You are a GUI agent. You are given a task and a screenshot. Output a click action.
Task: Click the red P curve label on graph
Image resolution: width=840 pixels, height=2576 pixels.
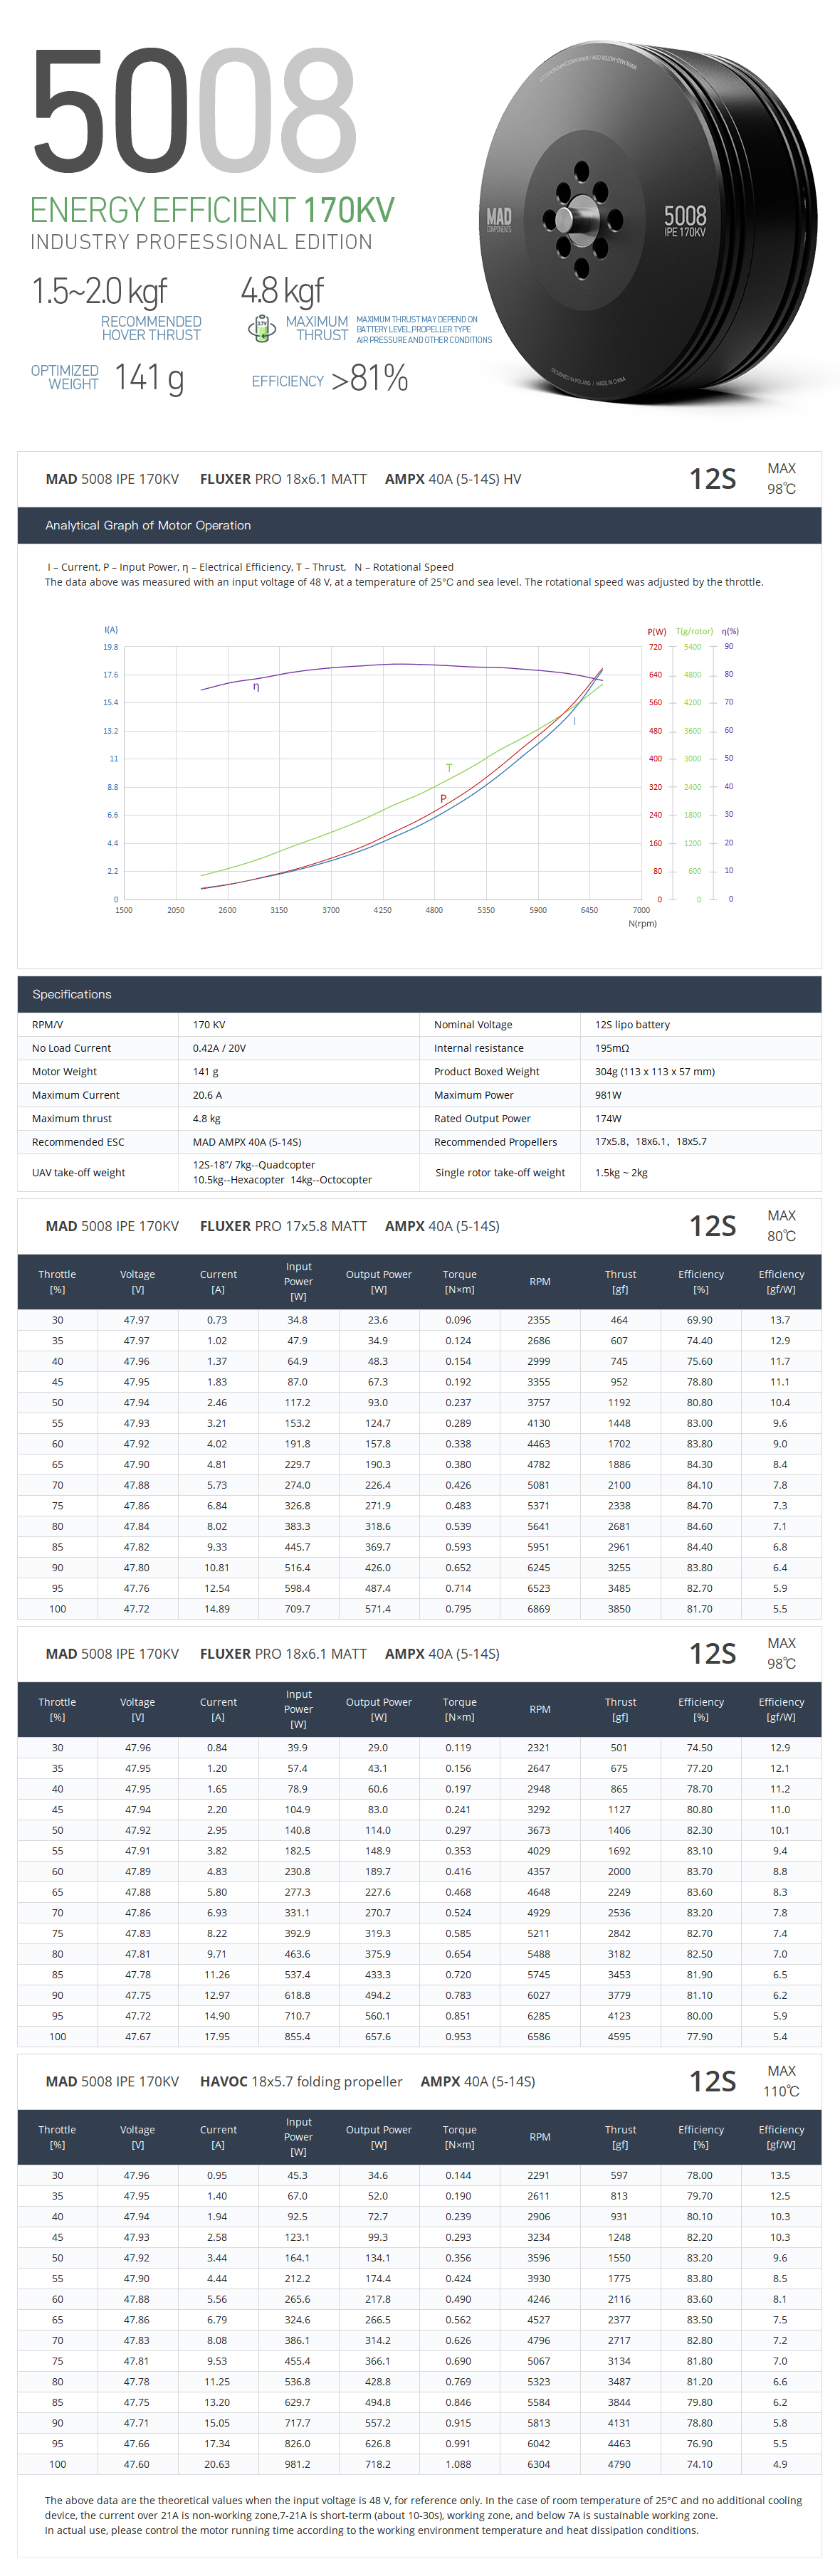click(x=443, y=798)
